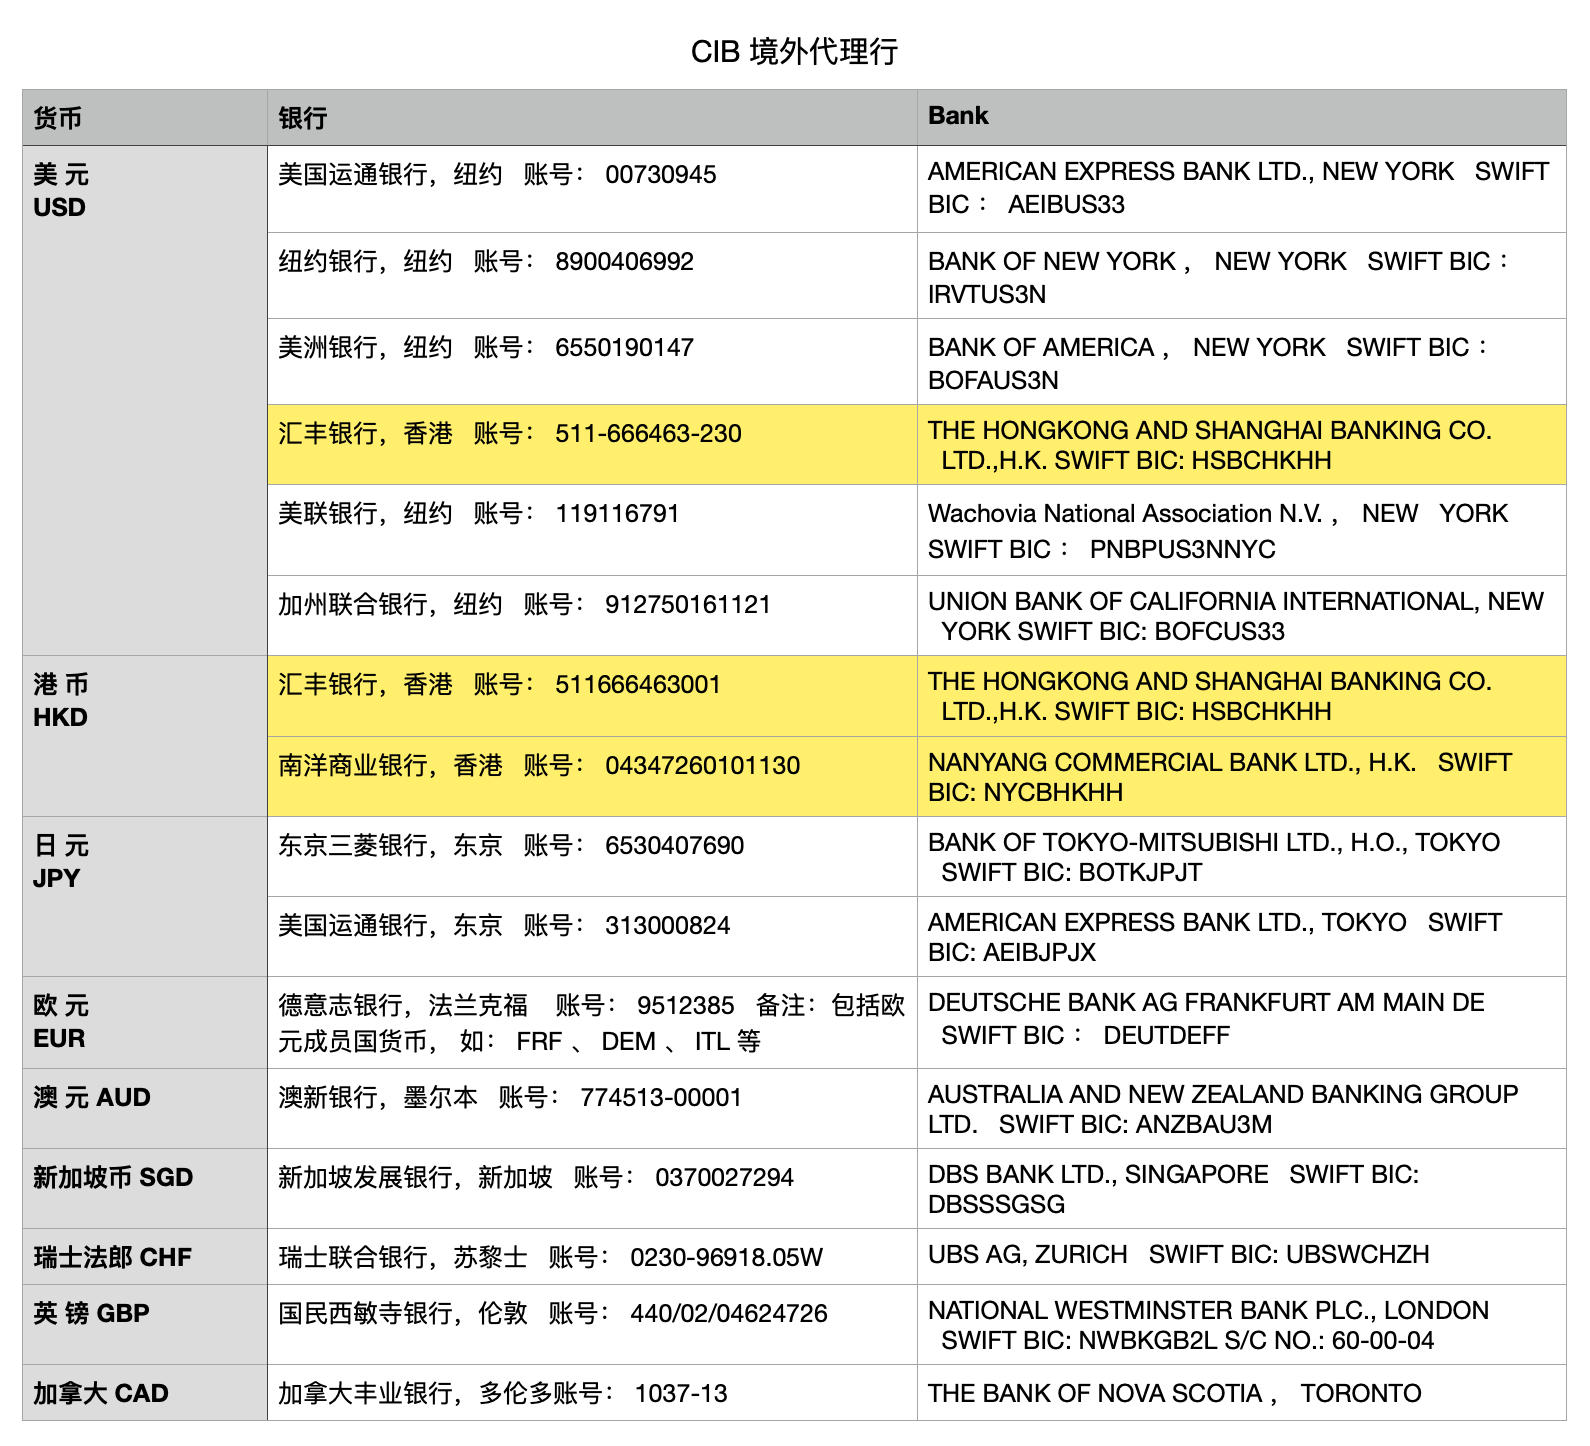
Task: Click 瑞士联合银行 cell with account 0230-96918.05W
Action: point(592,1257)
